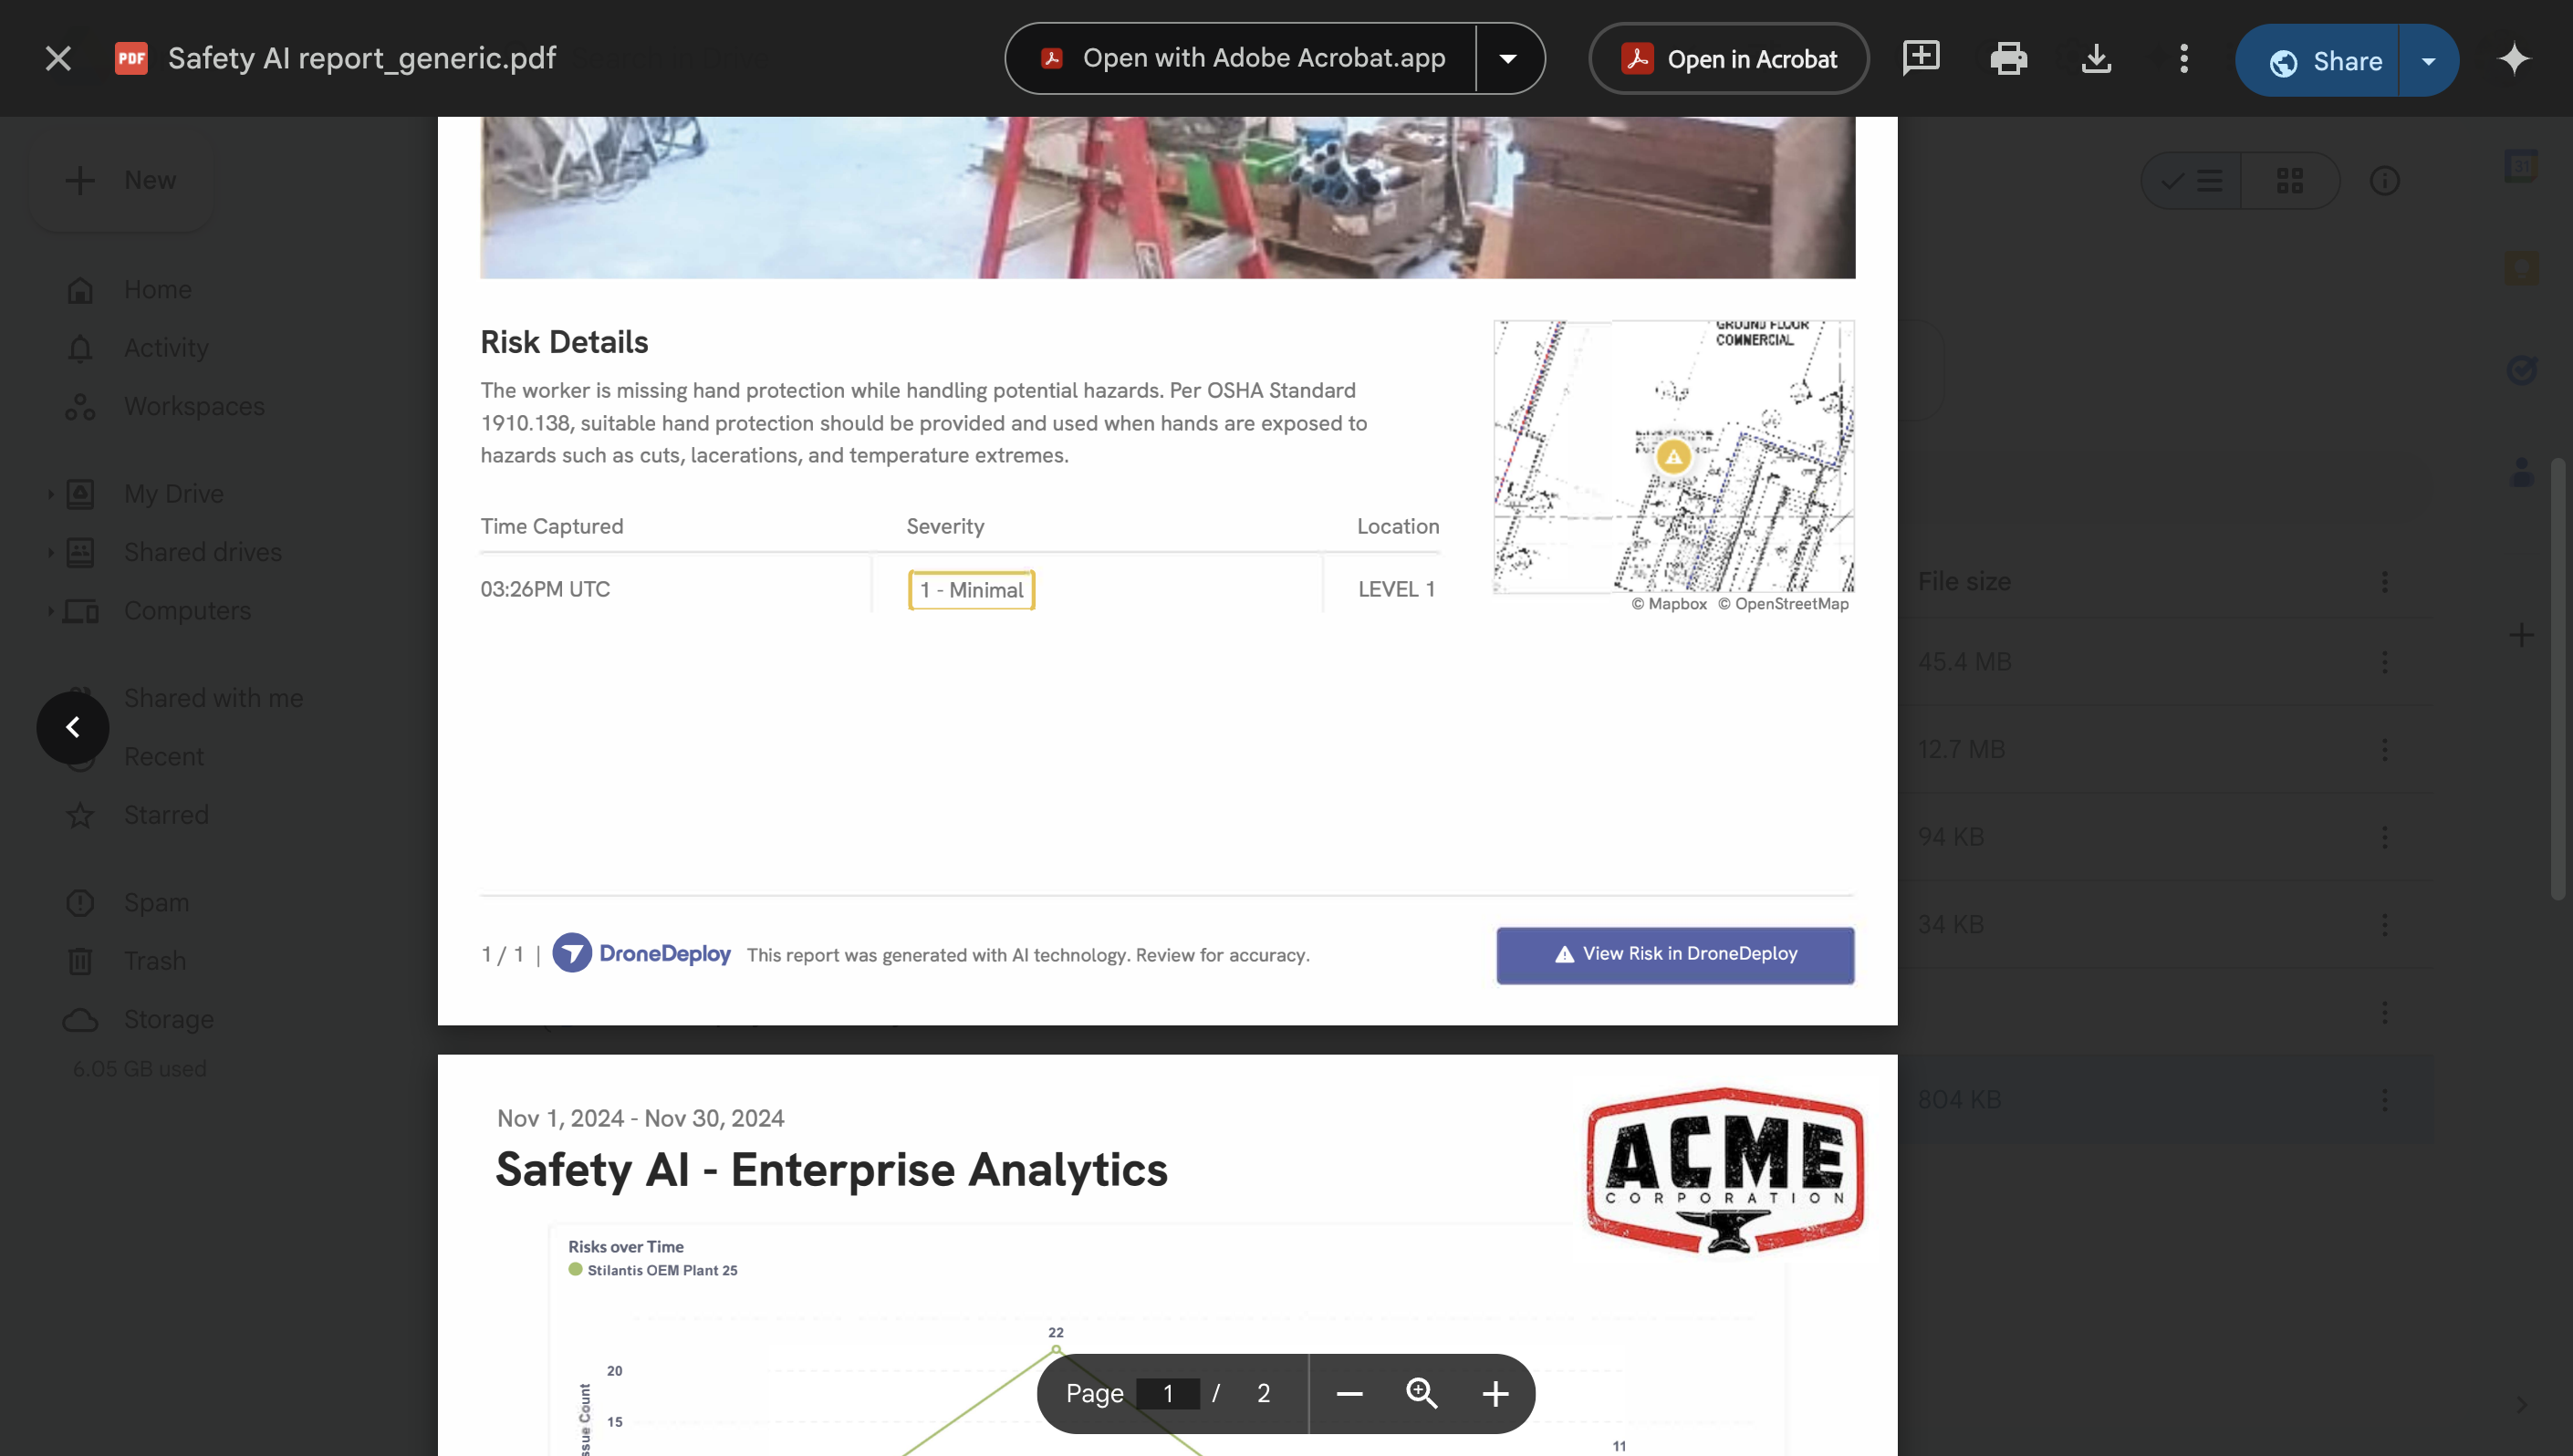Open Shared with me
The width and height of the screenshot is (2573, 1456).
[213, 698]
